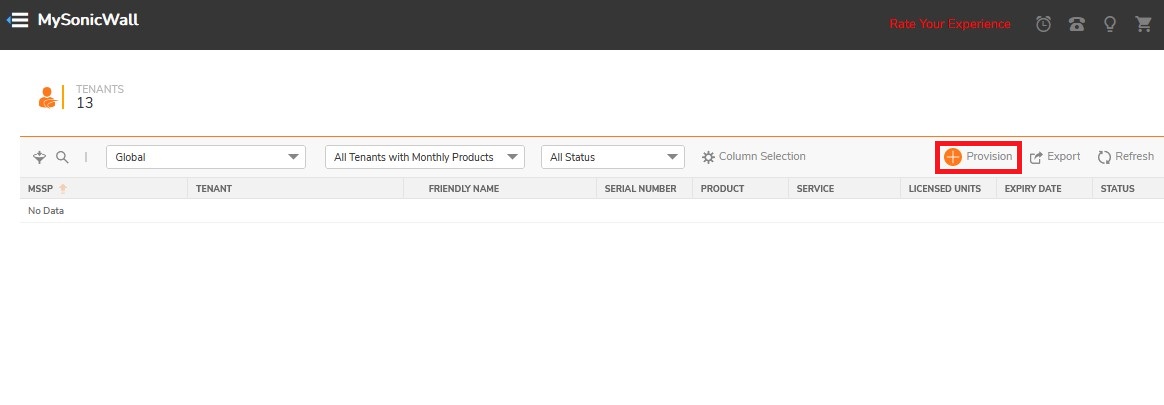The width and height of the screenshot is (1164, 405).
Task: Open the shopping cart
Action: (1144, 24)
